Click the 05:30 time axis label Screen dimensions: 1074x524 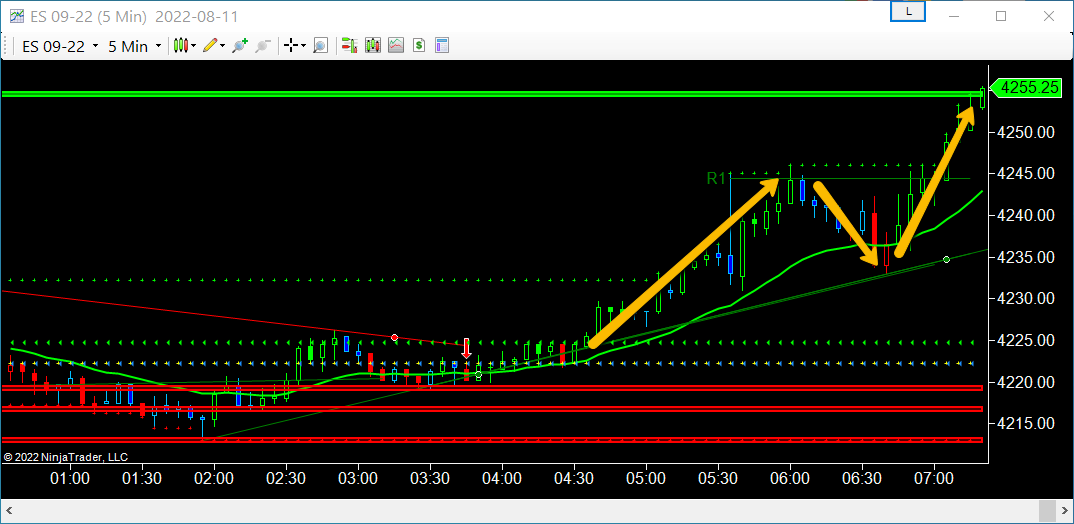coord(719,477)
